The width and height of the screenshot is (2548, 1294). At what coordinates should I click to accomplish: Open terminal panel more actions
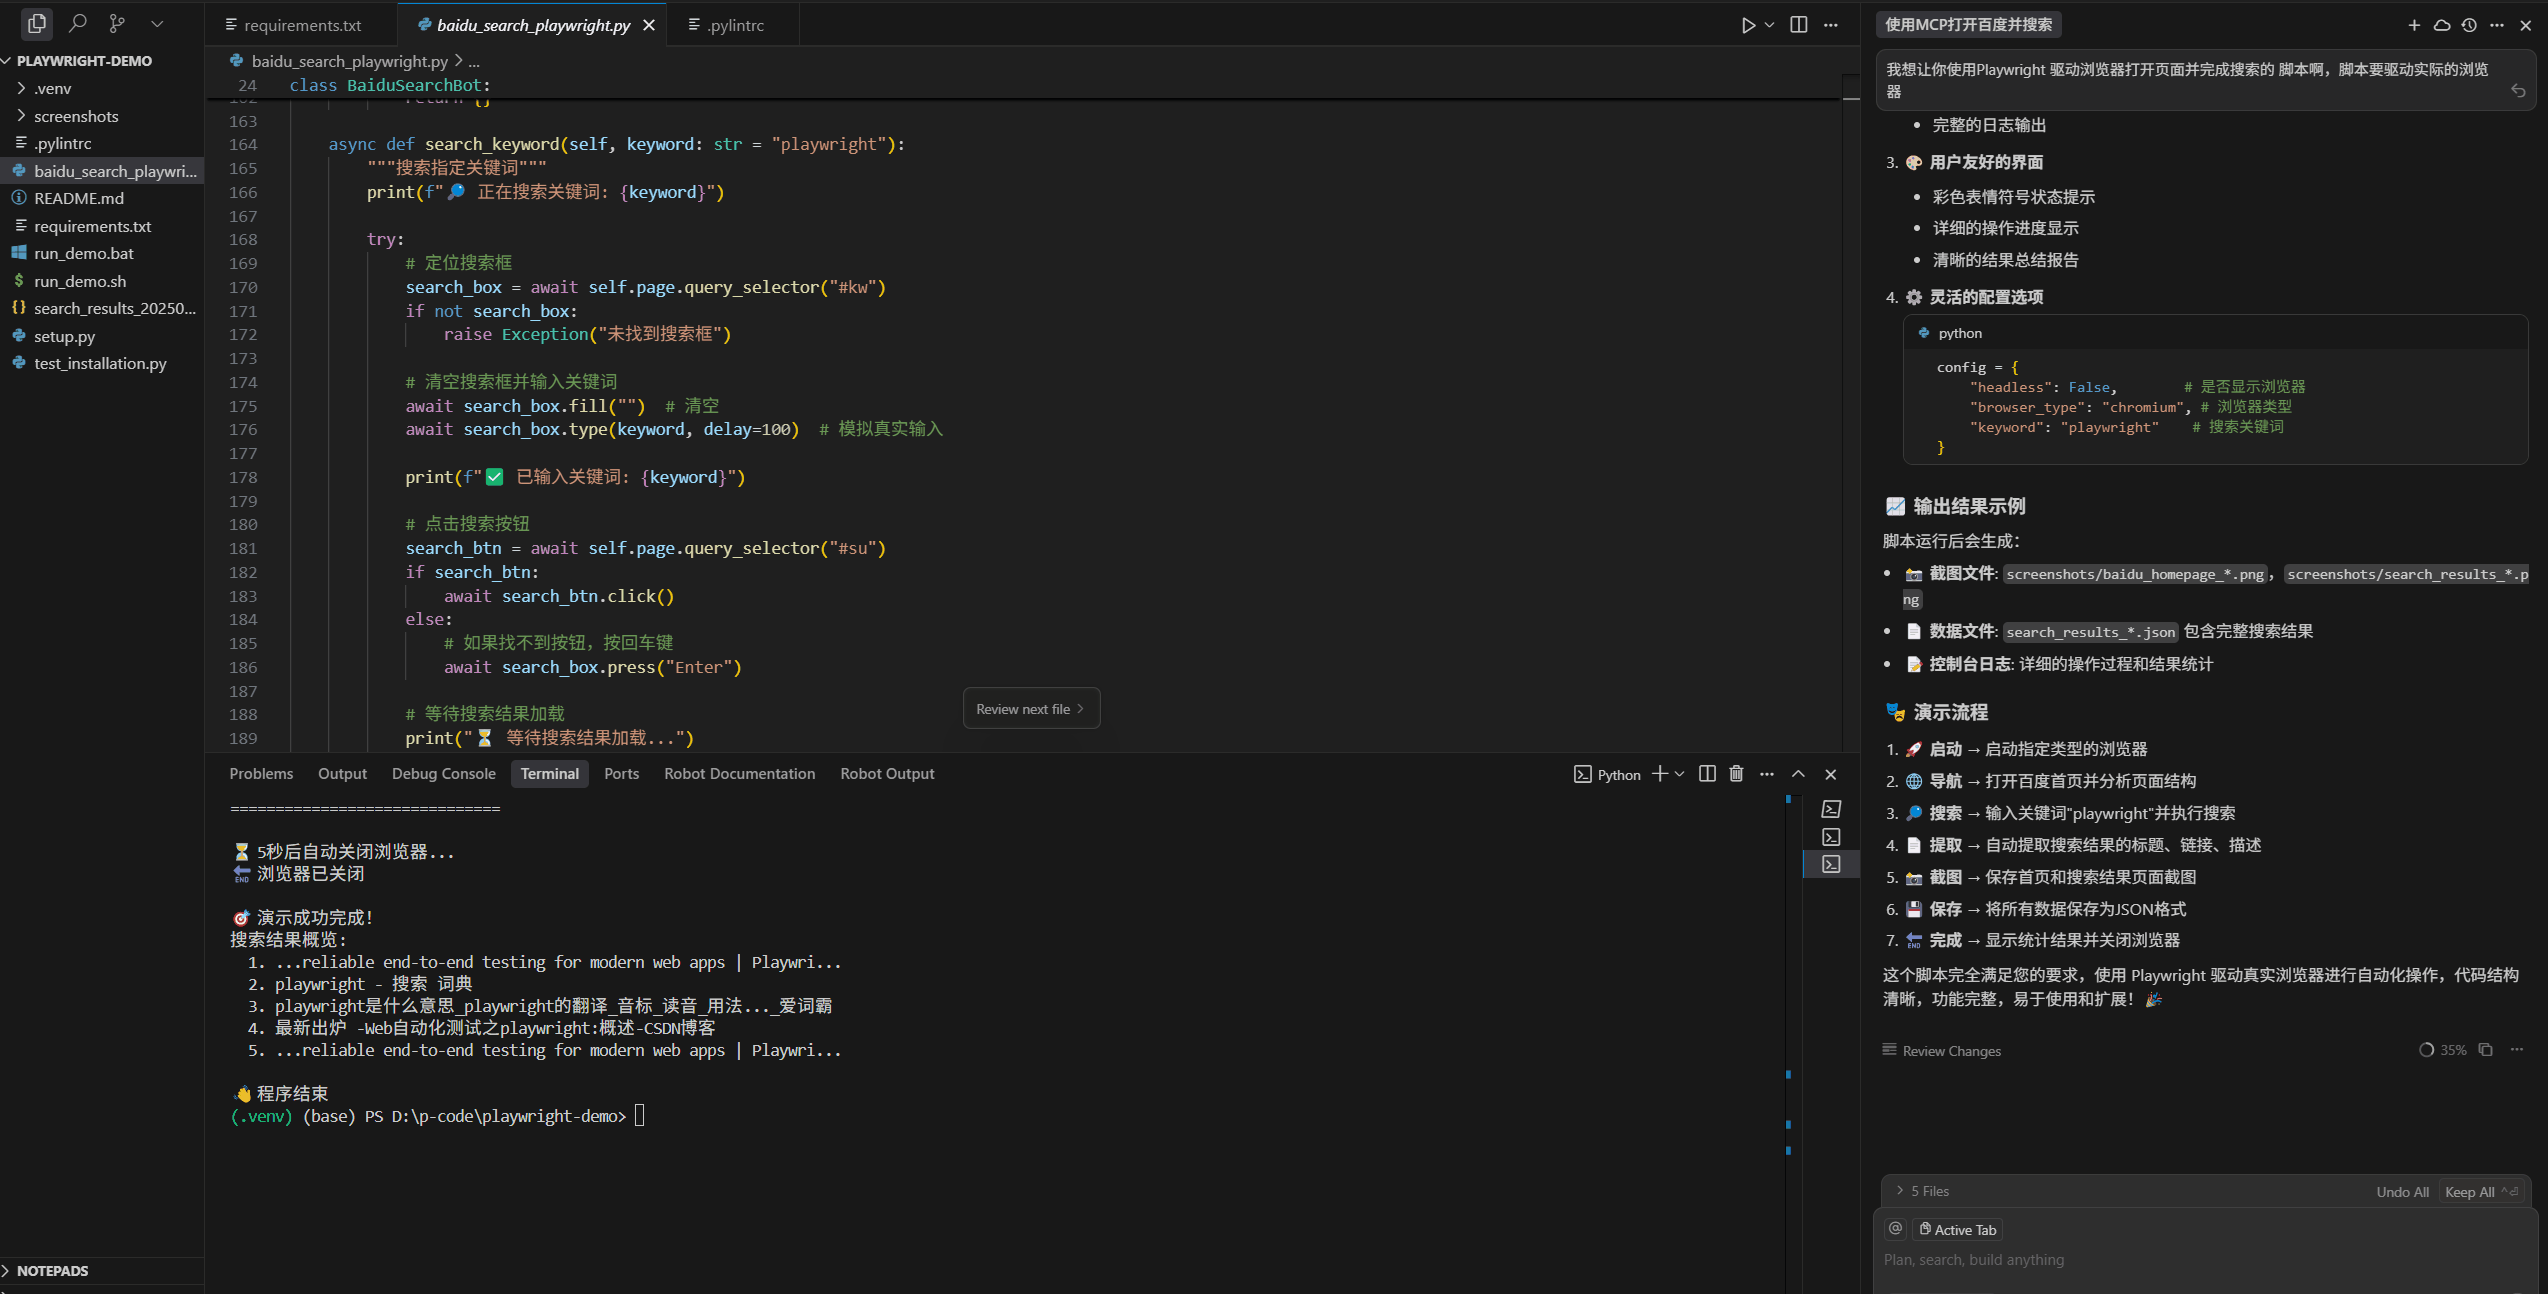[1767, 774]
